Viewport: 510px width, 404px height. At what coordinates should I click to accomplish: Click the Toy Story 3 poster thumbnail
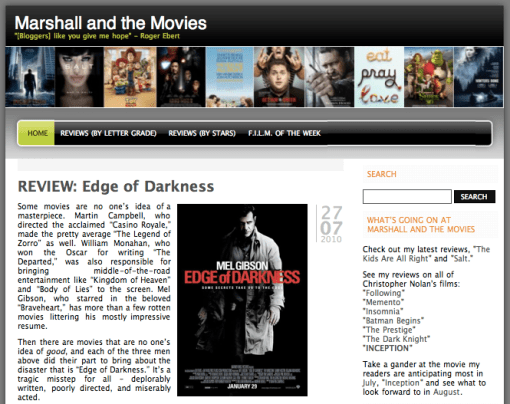click(x=130, y=77)
